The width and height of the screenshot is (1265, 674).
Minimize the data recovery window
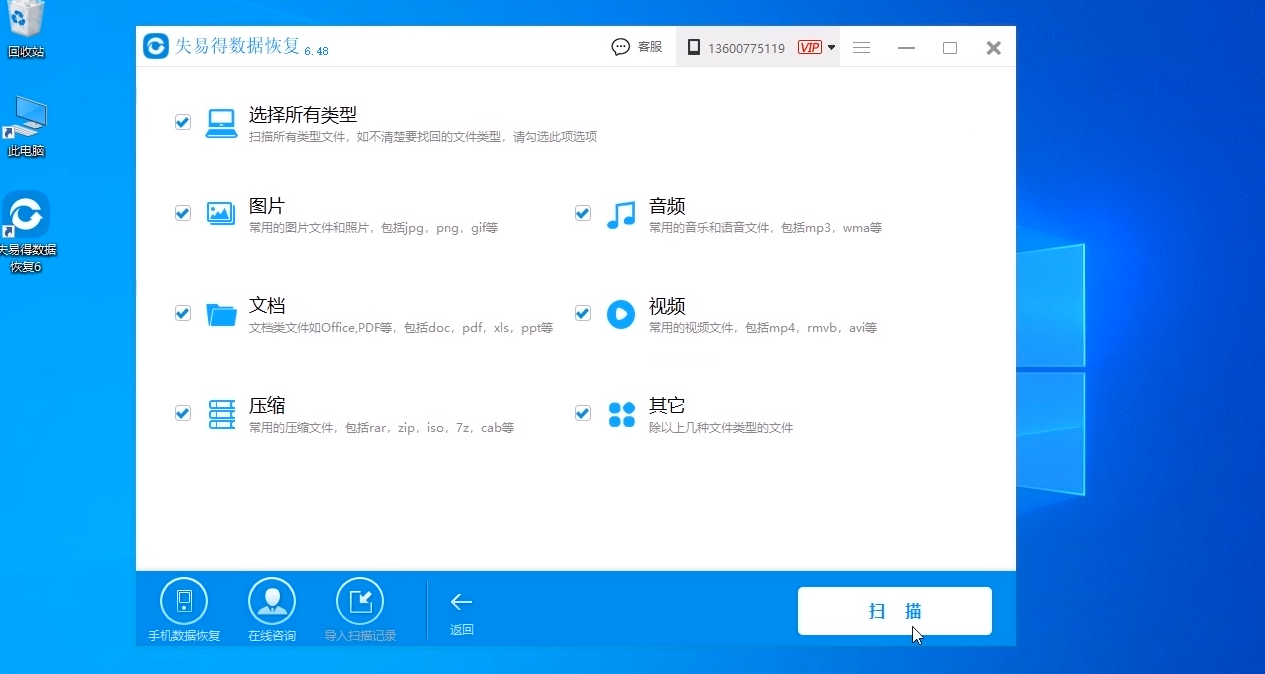pos(907,47)
